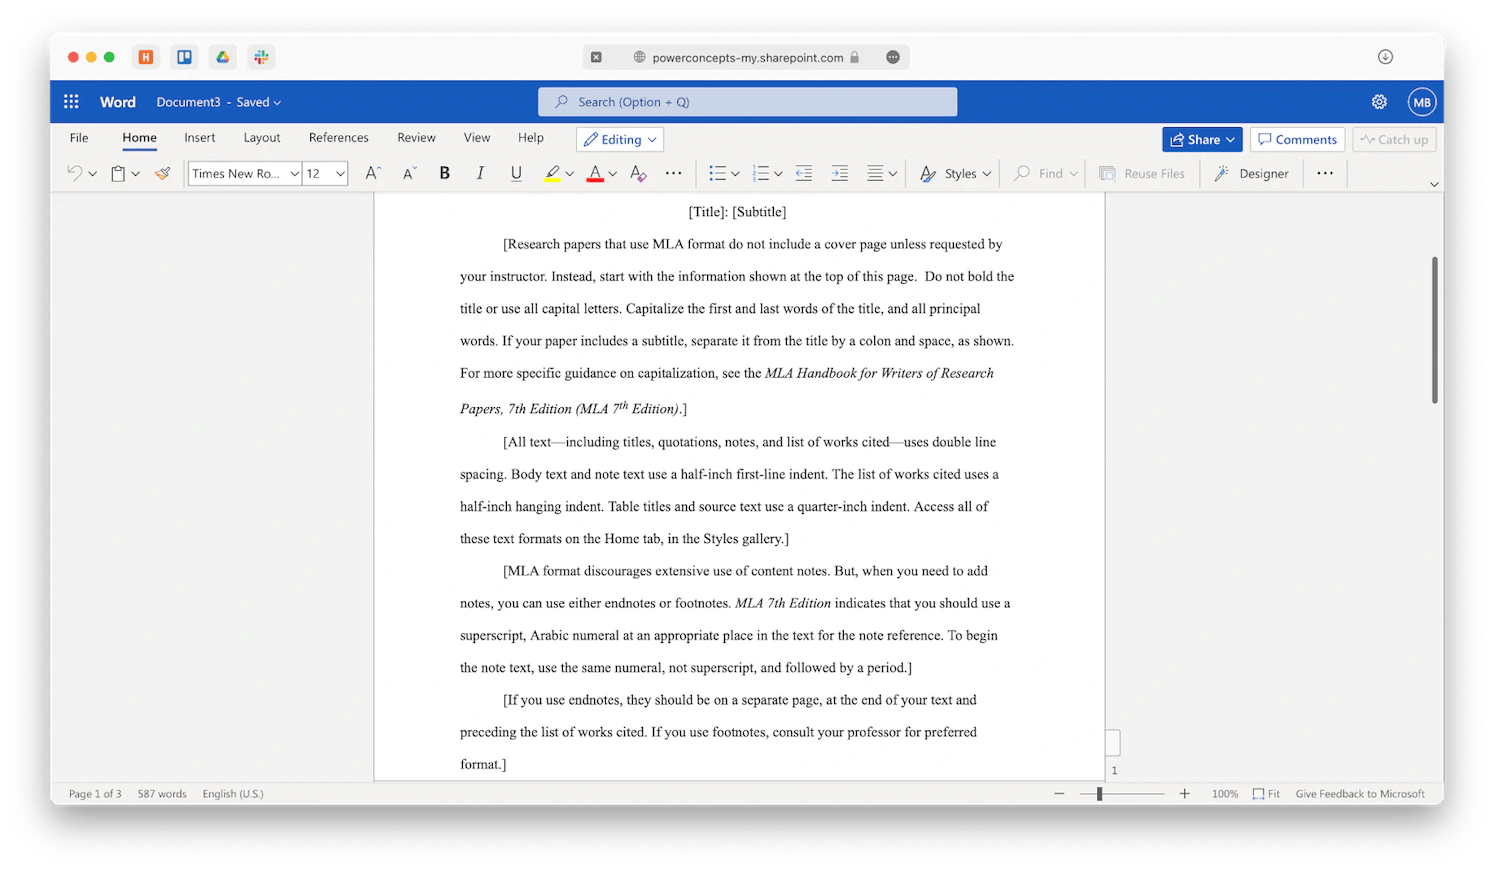Open the Styles gallery dropdown
The height and width of the screenshot is (871, 1494).
955,173
